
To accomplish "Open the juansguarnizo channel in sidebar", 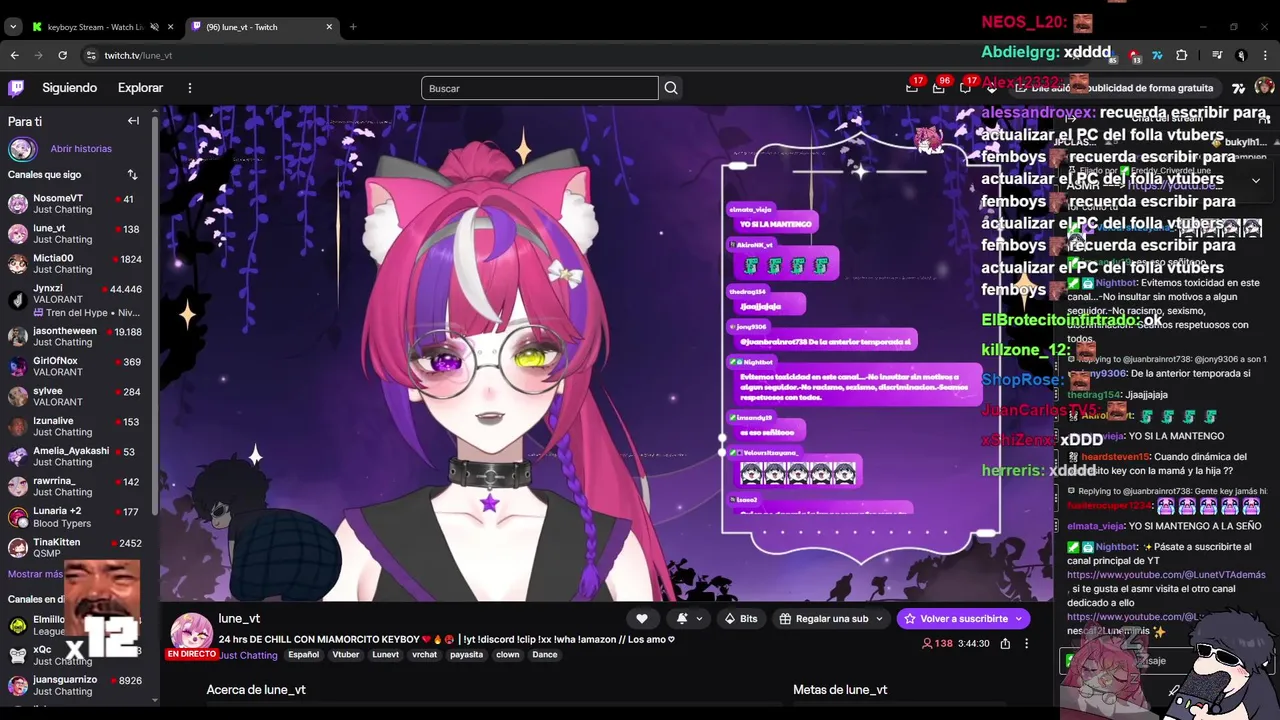I will tap(75, 685).
